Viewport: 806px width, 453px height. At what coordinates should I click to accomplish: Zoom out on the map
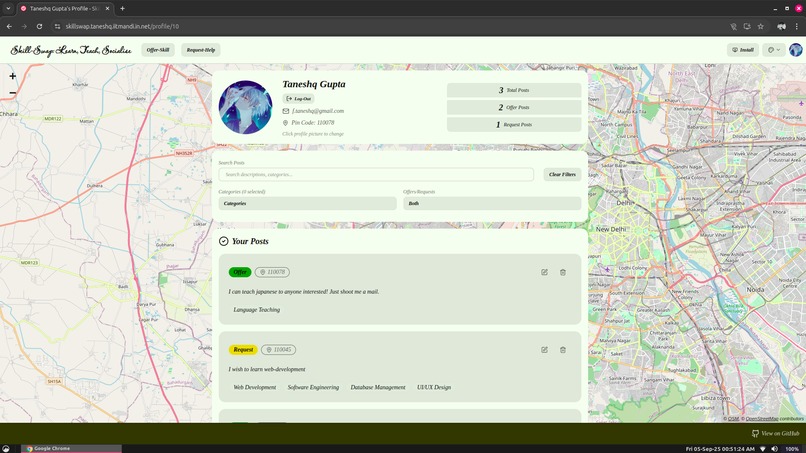click(x=12, y=93)
